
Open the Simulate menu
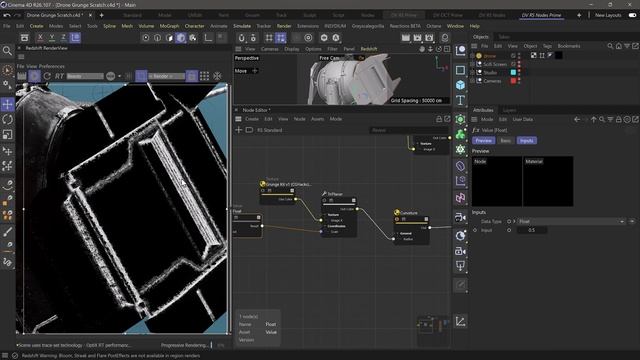(x=242, y=26)
